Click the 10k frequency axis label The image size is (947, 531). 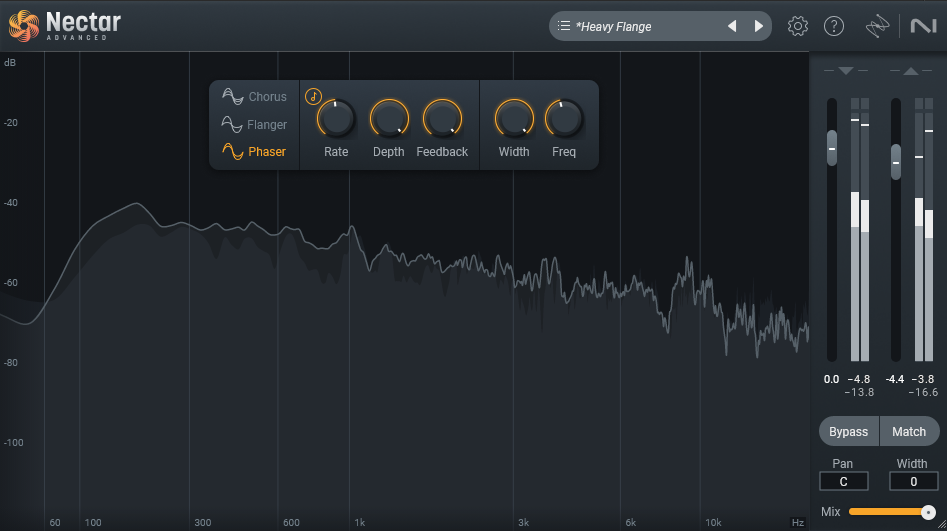pos(713,523)
